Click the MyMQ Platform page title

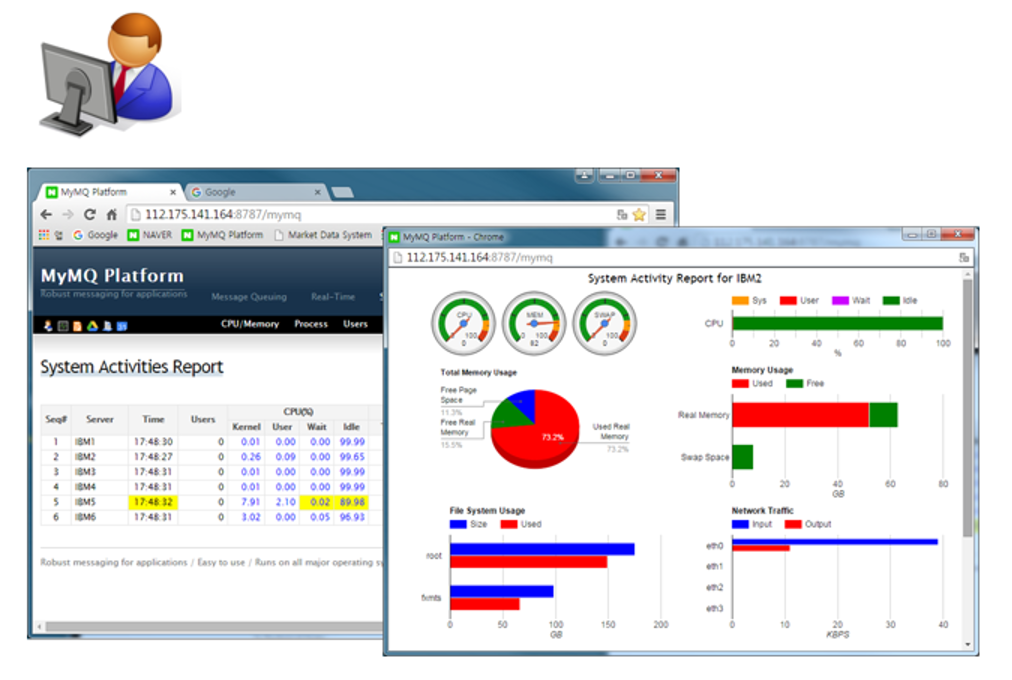pos(112,275)
